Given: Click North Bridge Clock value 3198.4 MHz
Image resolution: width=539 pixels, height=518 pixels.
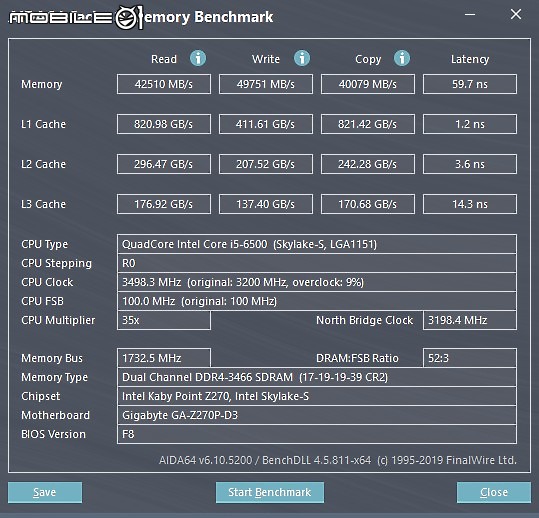Looking at the screenshot, I should coord(470,320).
